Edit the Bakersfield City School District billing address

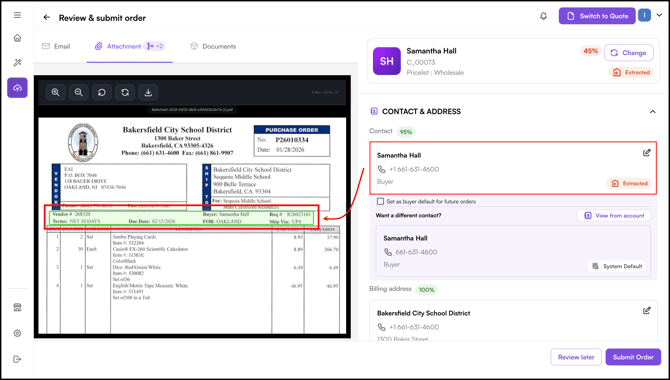coord(646,311)
